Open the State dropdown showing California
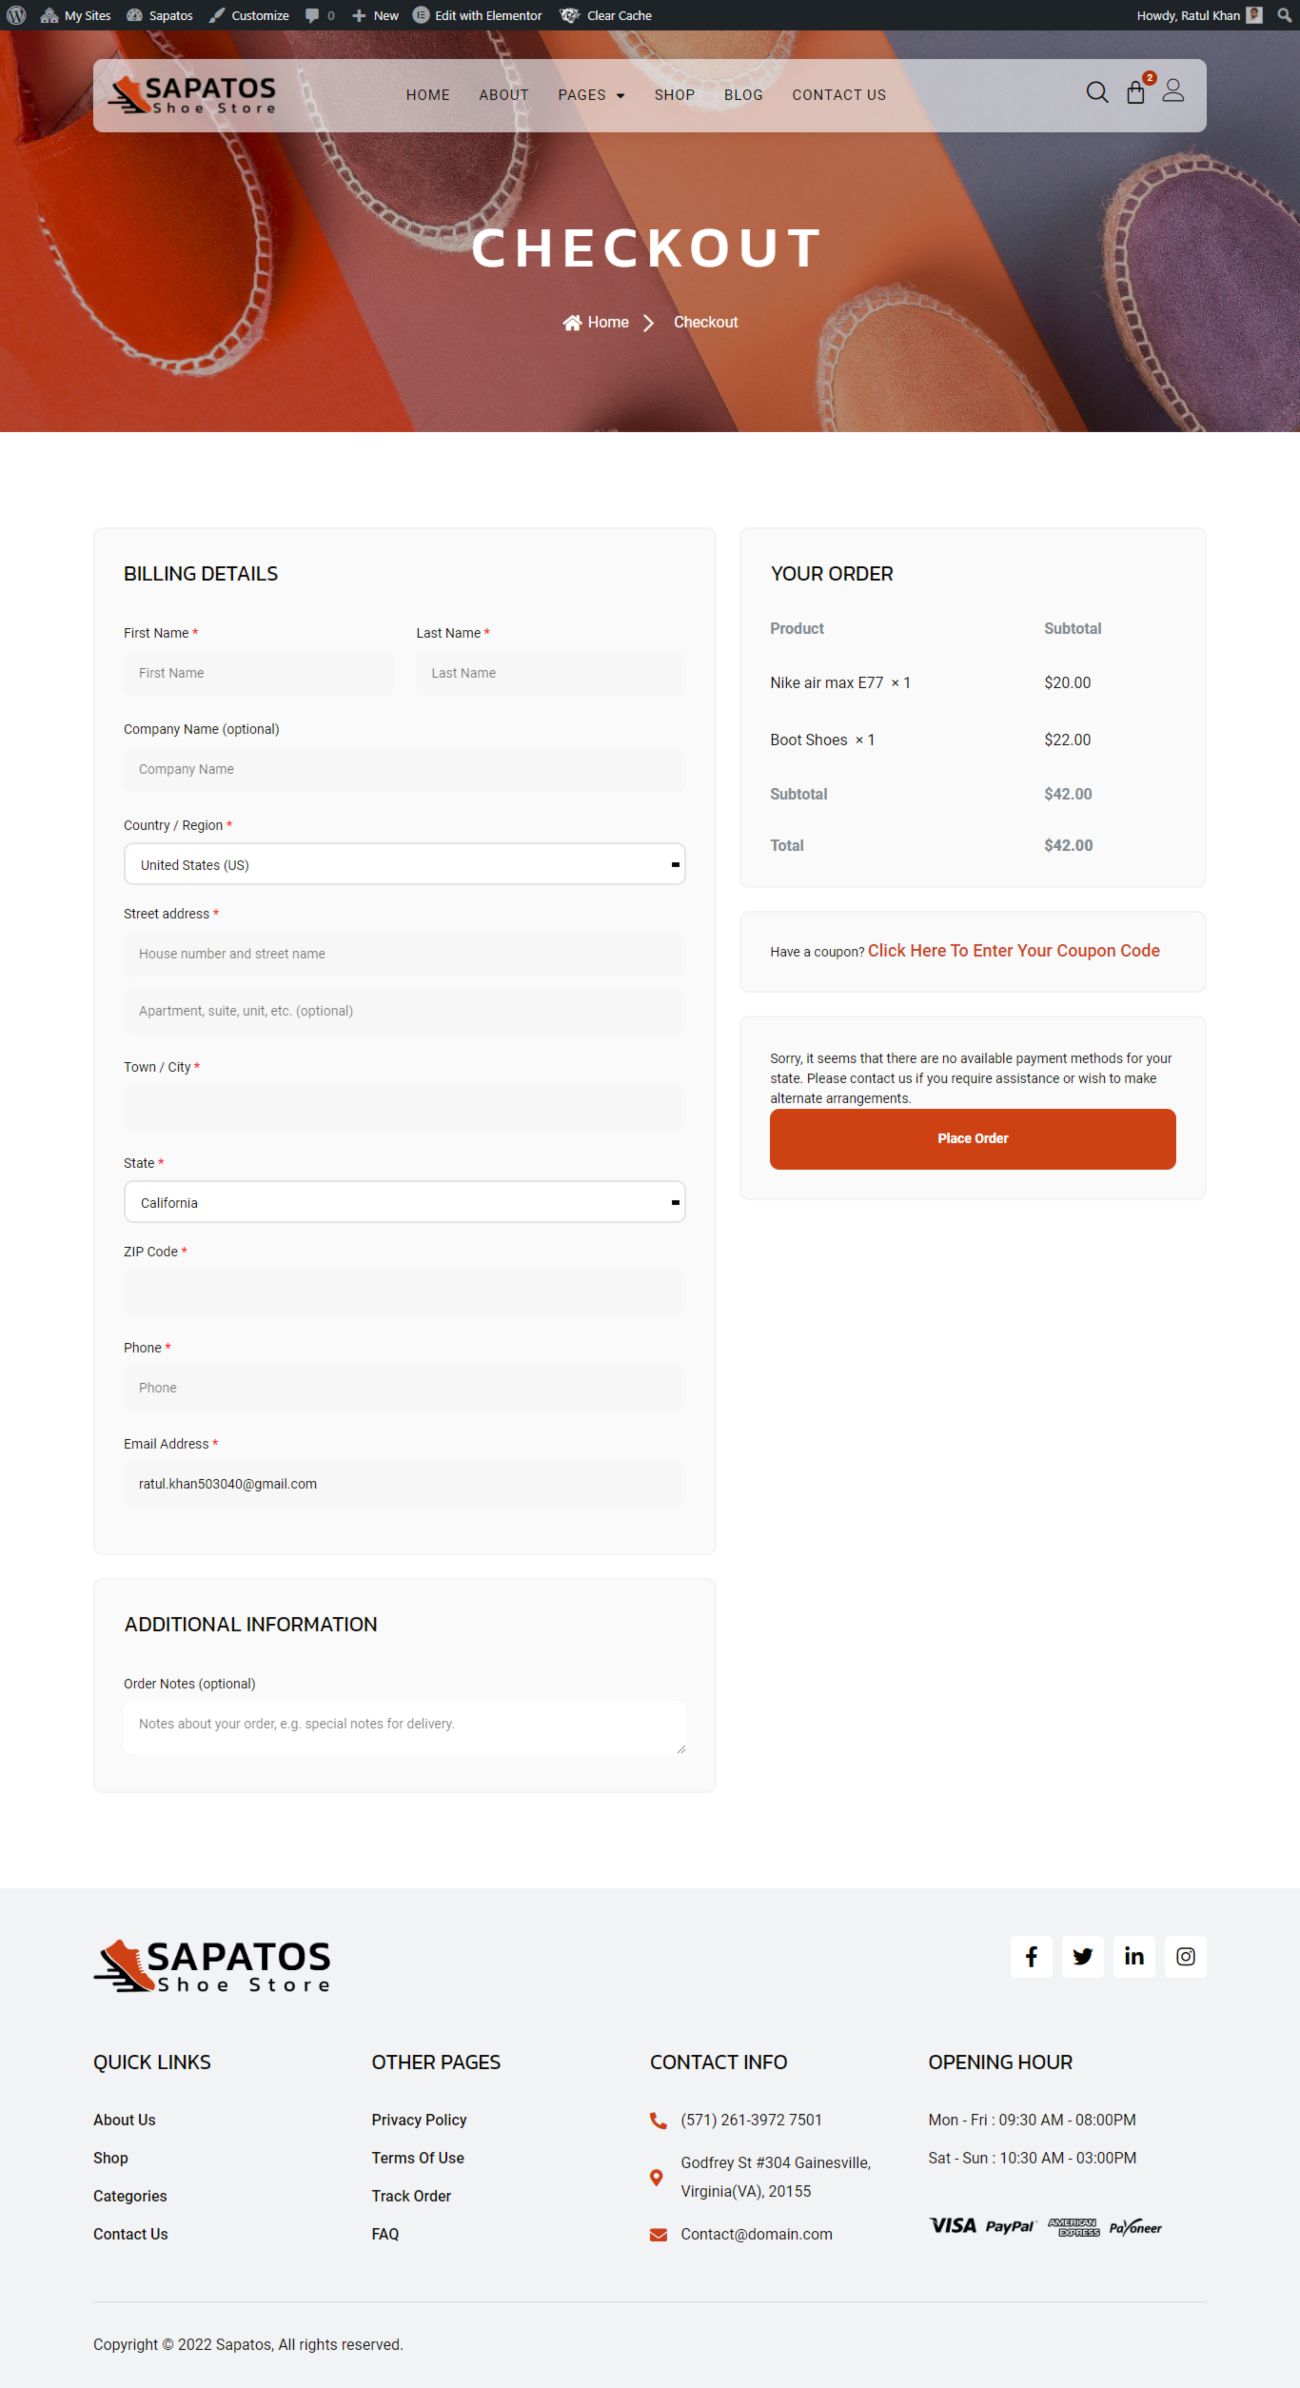This screenshot has height=2388, width=1300. pyautogui.click(x=404, y=1202)
